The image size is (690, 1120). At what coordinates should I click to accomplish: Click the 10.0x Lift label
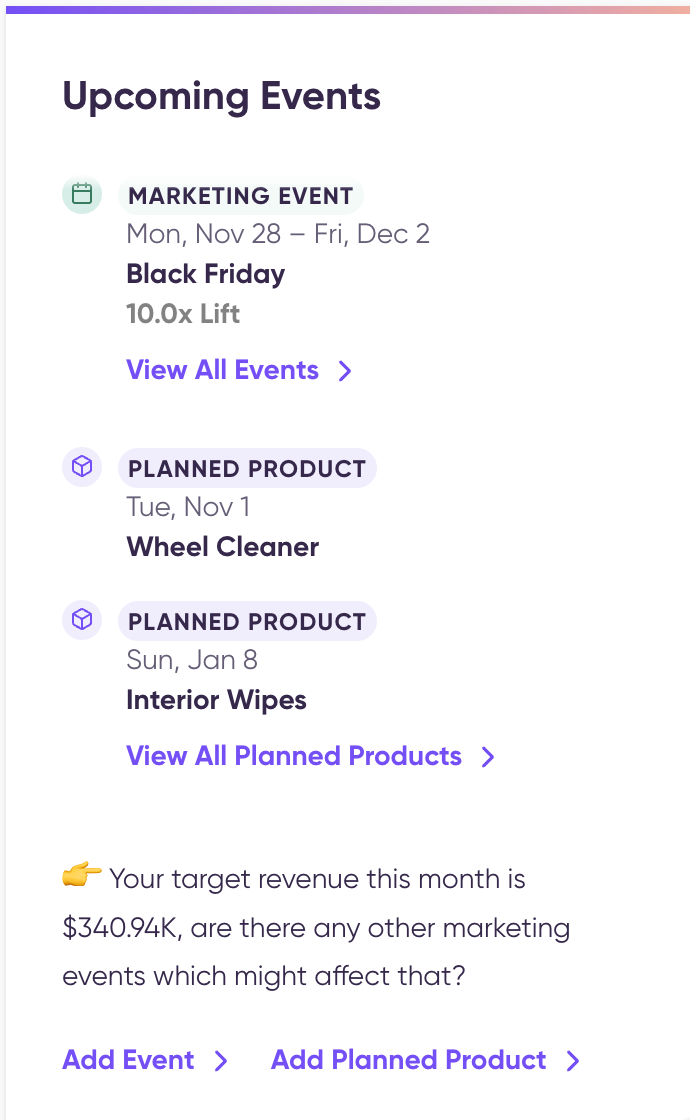(183, 314)
